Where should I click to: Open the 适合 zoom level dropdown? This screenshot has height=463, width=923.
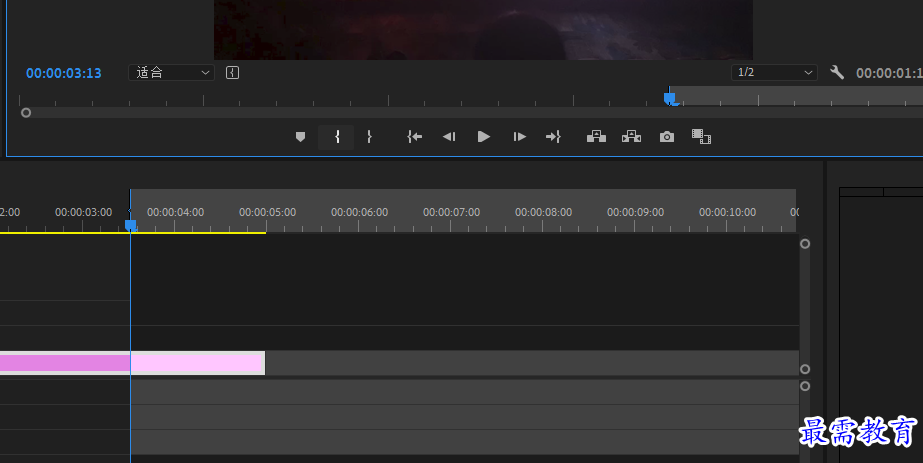171,72
